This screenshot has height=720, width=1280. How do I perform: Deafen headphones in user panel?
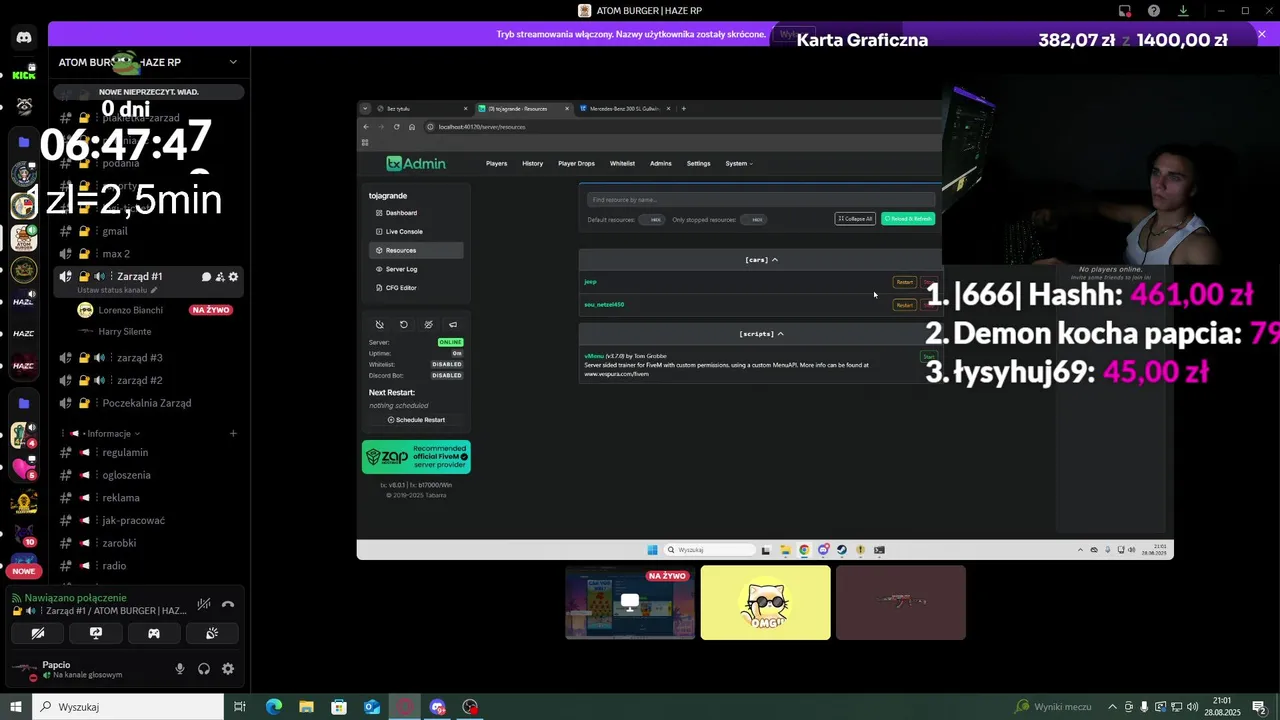[x=204, y=669]
